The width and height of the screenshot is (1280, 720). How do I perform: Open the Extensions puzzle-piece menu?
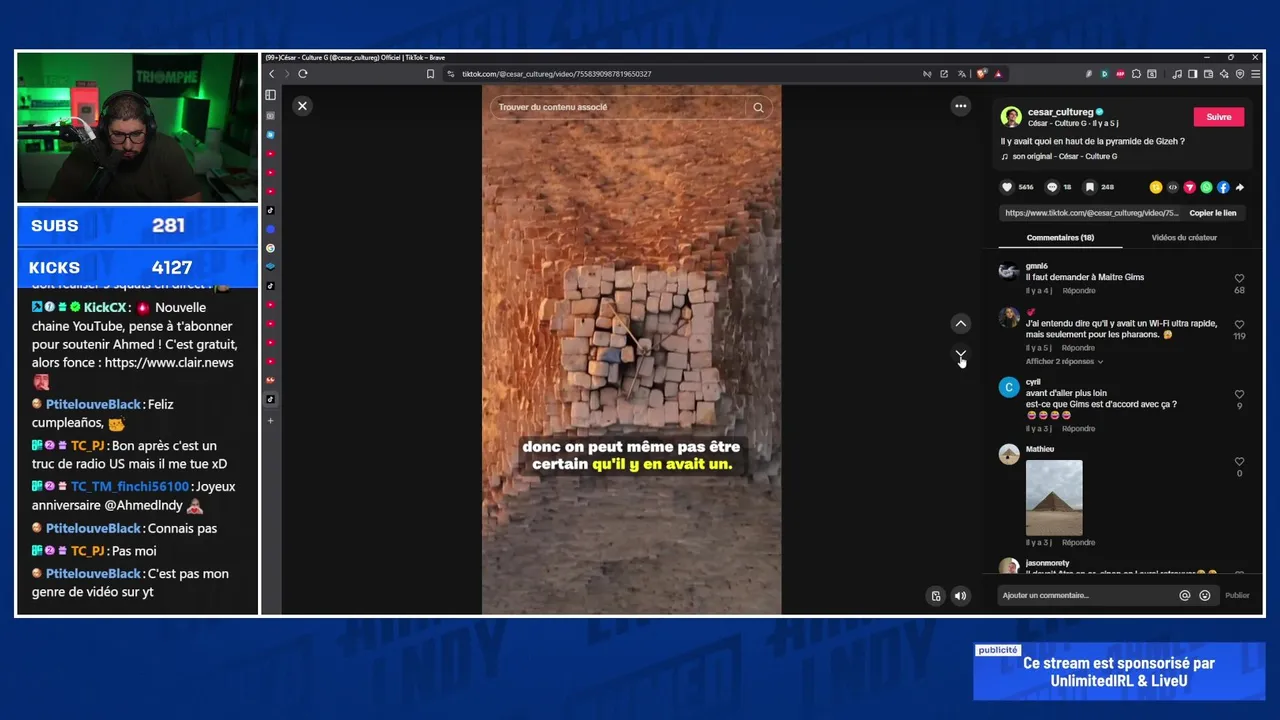click(1137, 74)
